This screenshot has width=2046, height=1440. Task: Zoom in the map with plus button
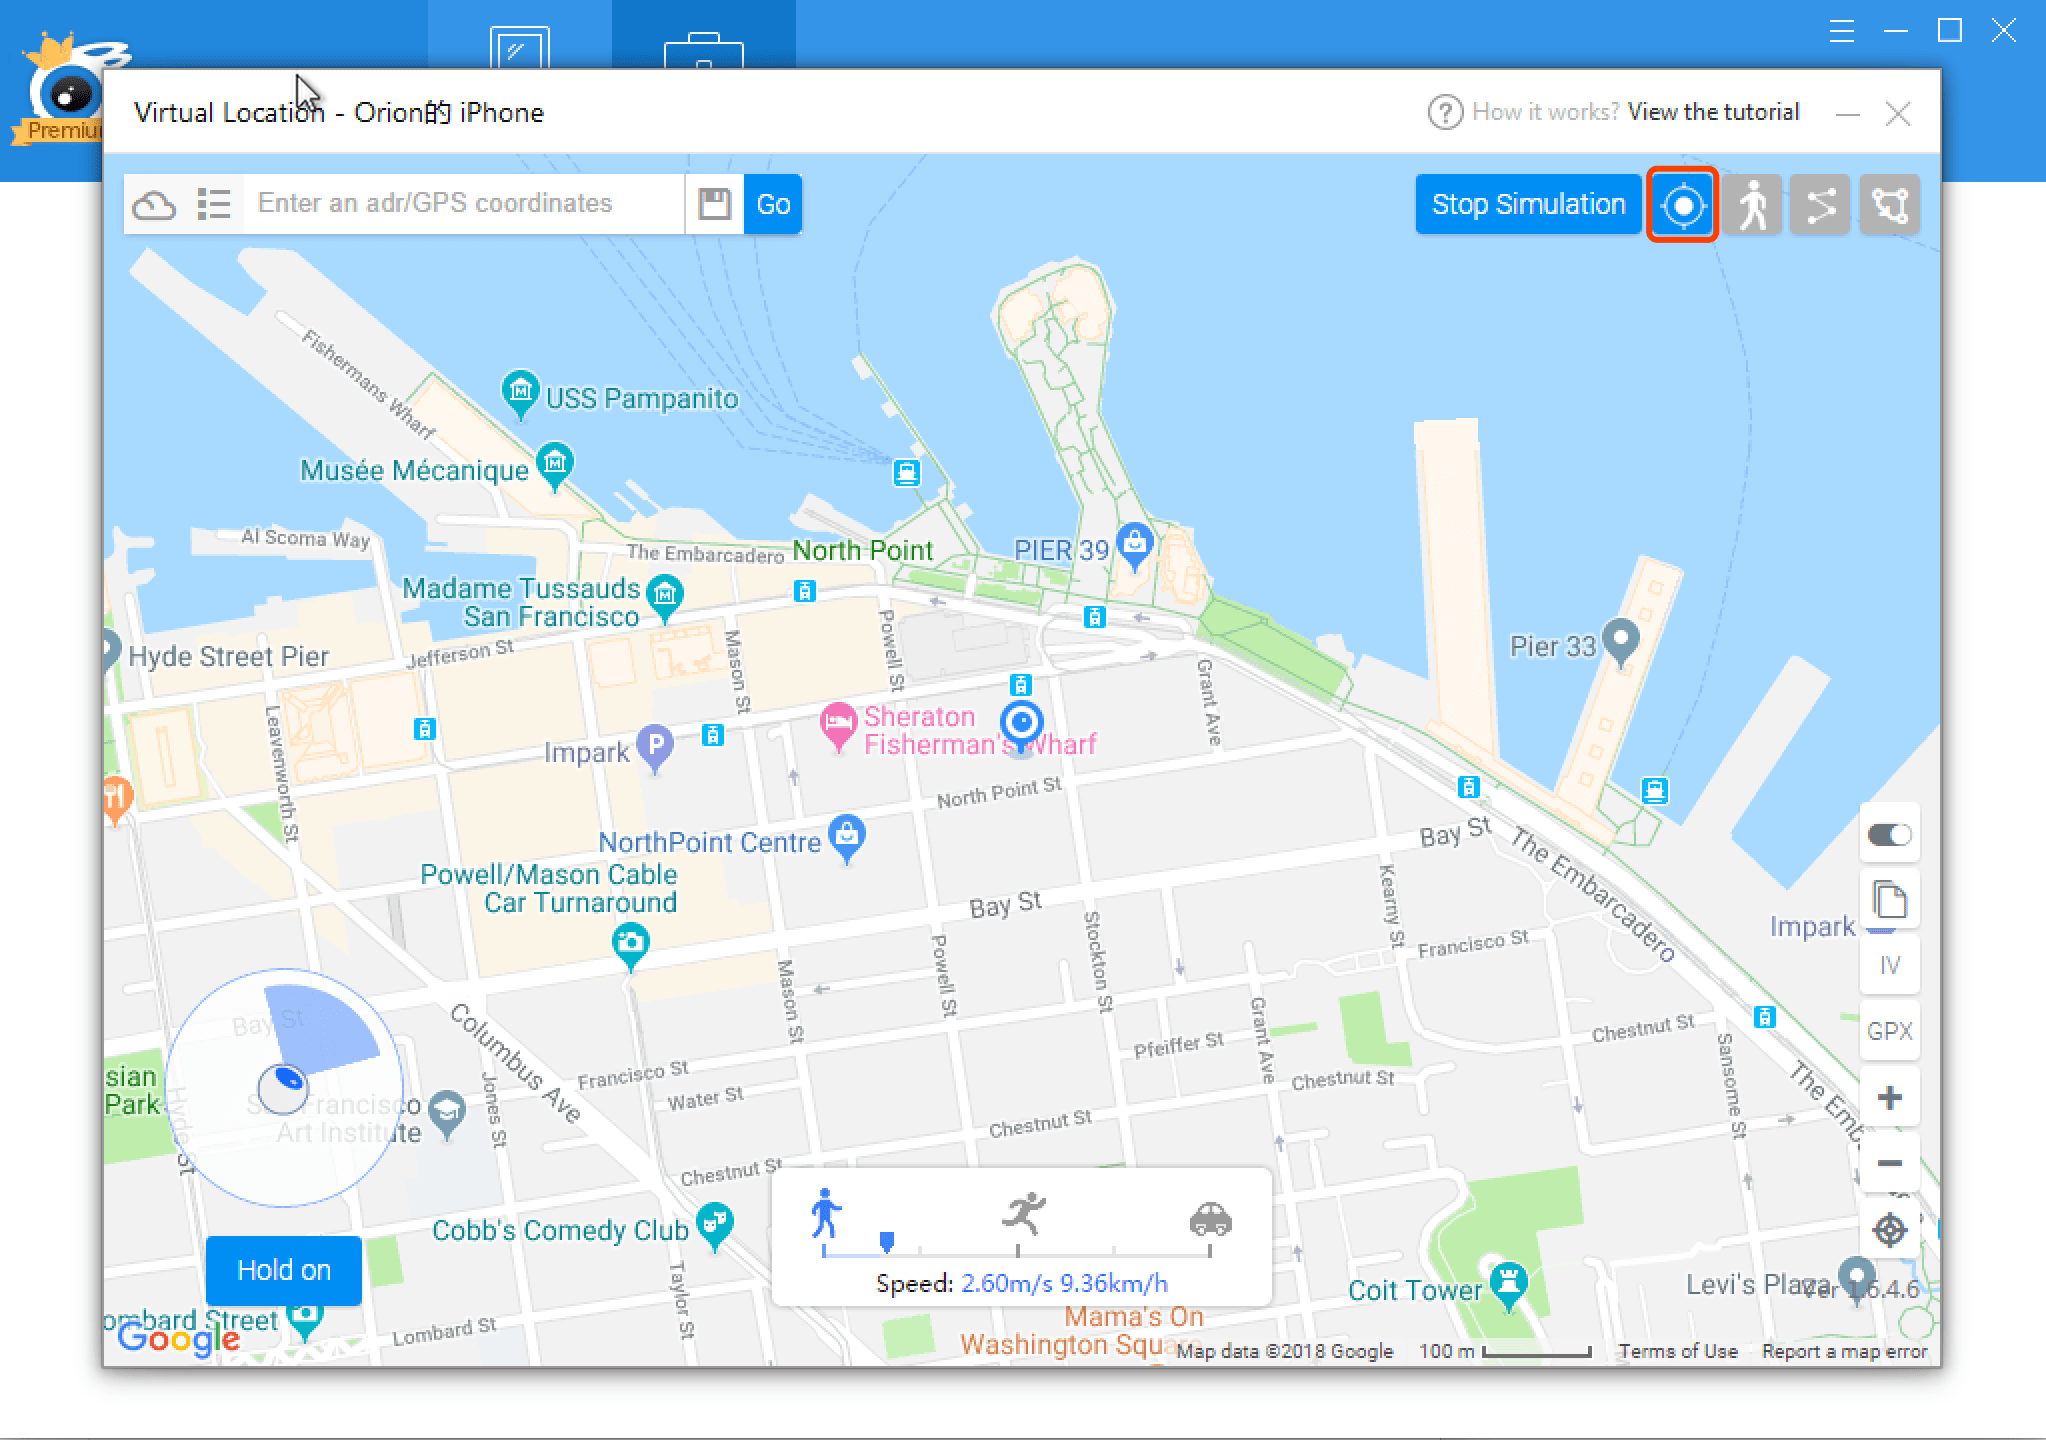1889,1098
